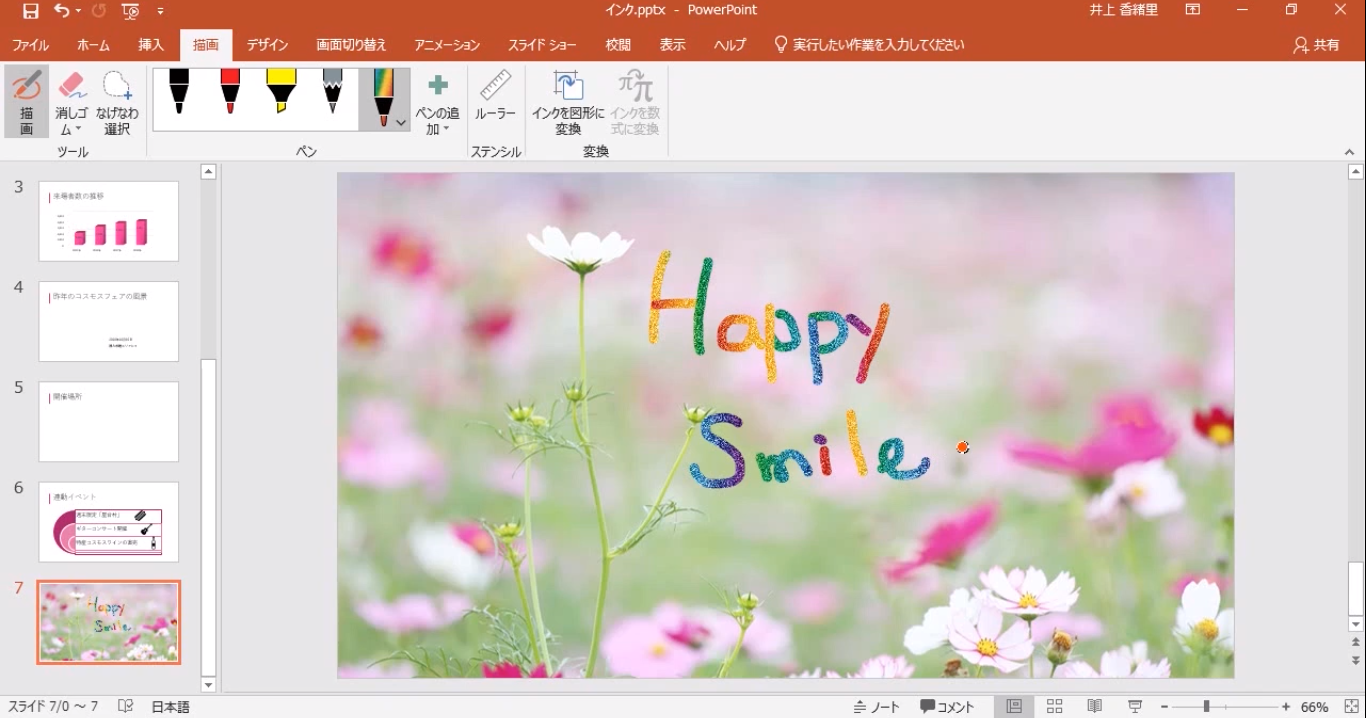Select the red pen in the pen gallery
Viewport: 1366px width, 718px height.
[x=230, y=91]
